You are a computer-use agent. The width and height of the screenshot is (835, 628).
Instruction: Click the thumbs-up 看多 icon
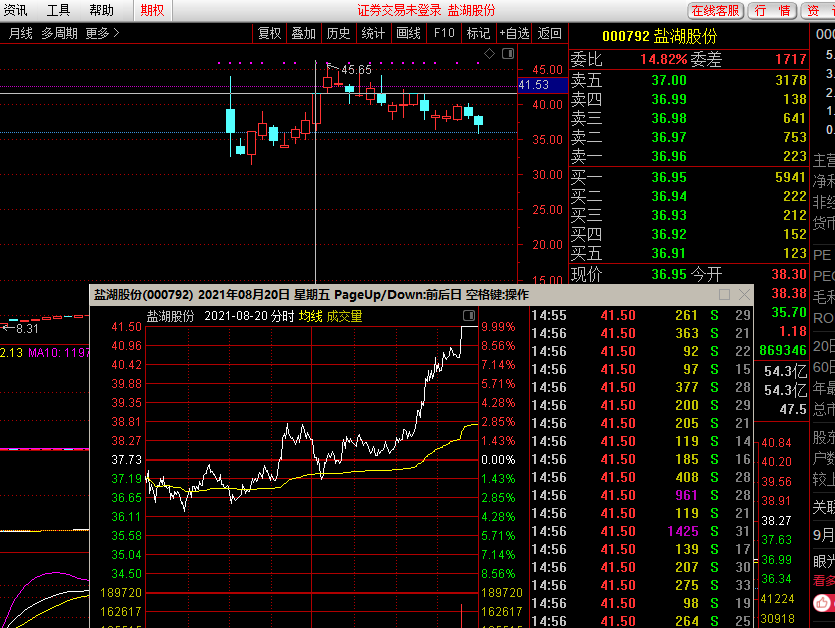pyautogui.click(x=822, y=603)
